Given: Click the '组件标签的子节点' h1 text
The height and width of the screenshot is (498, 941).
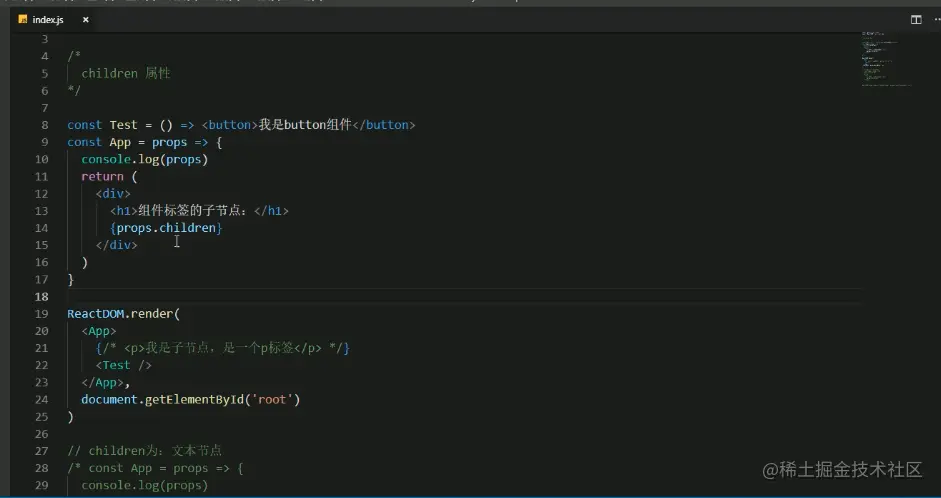Looking at the screenshot, I should coord(192,211).
